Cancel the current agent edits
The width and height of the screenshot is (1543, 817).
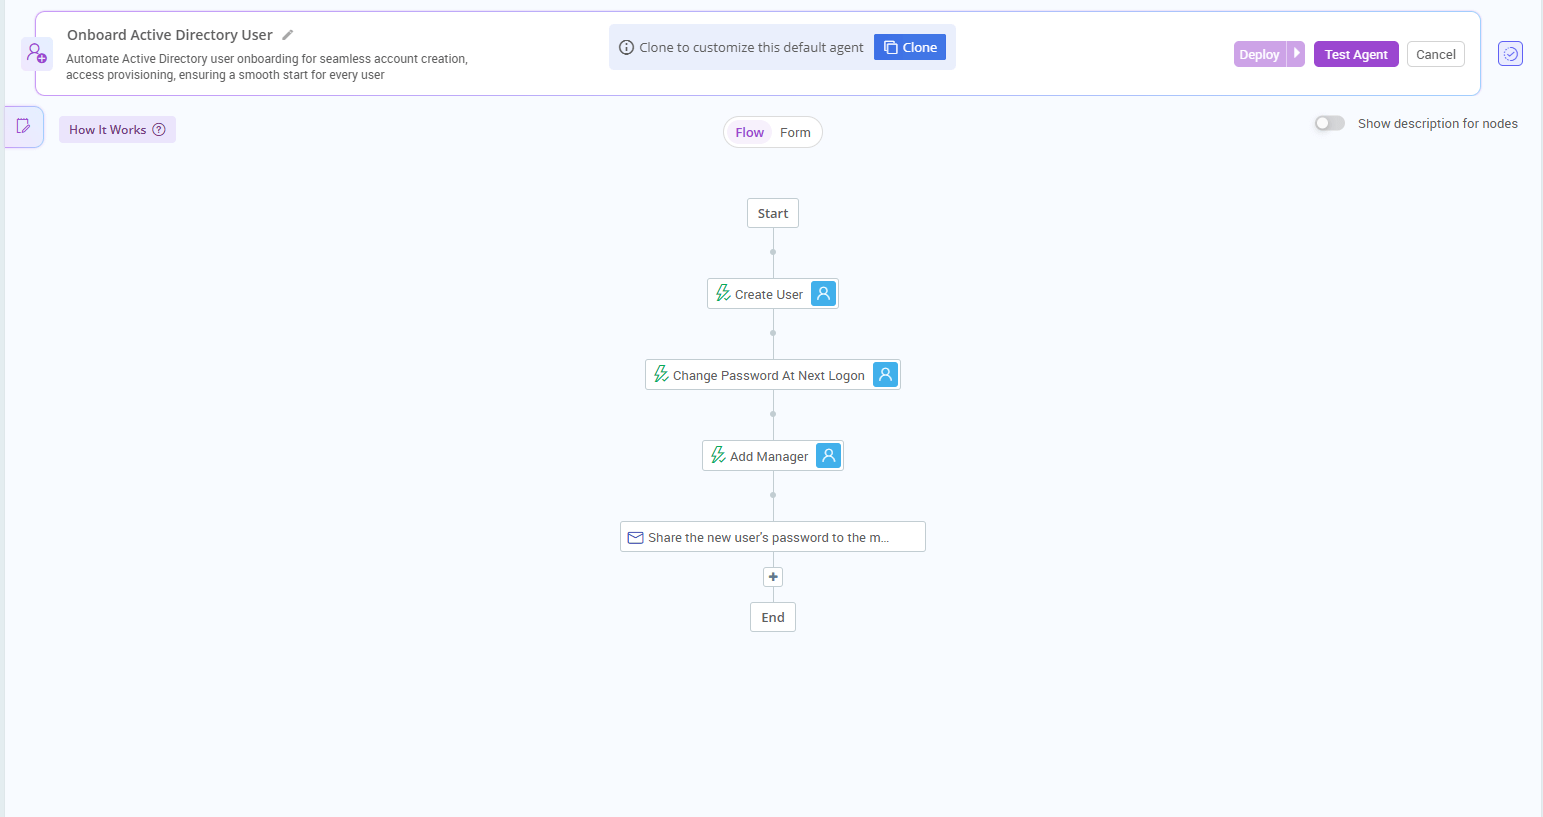click(1435, 54)
